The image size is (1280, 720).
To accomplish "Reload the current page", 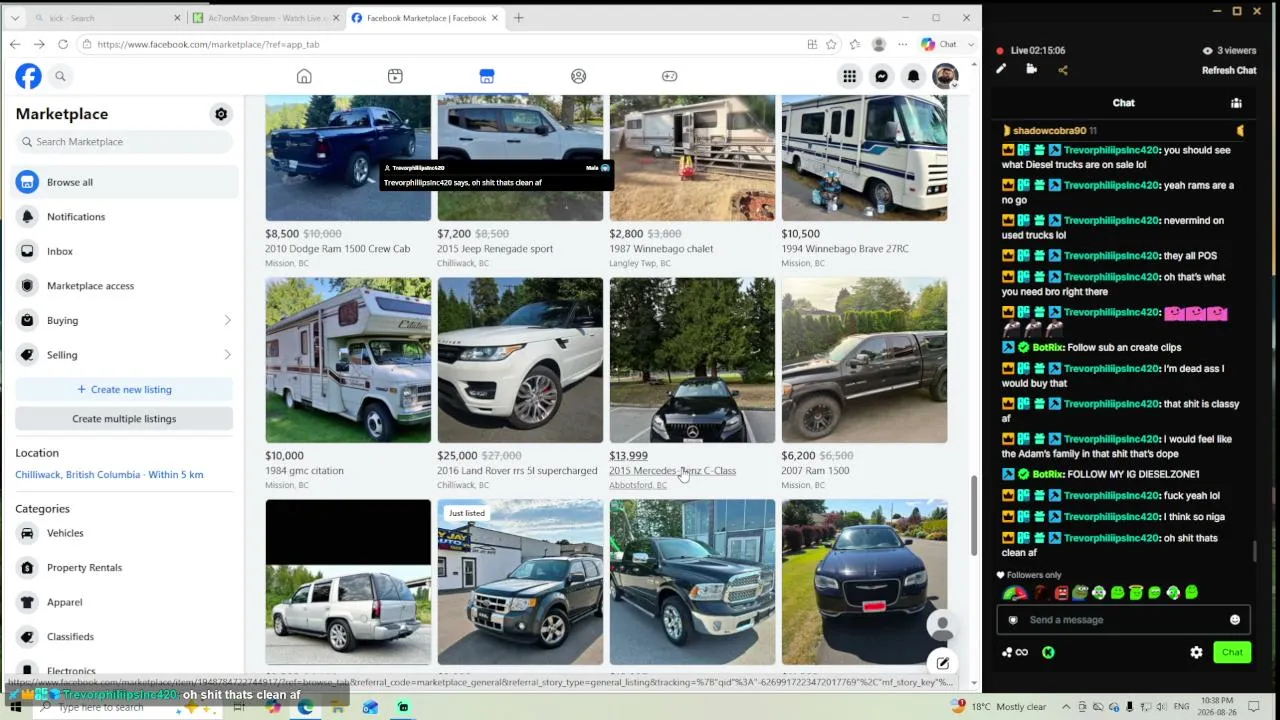I will pyautogui.click(x=63, y=45).
